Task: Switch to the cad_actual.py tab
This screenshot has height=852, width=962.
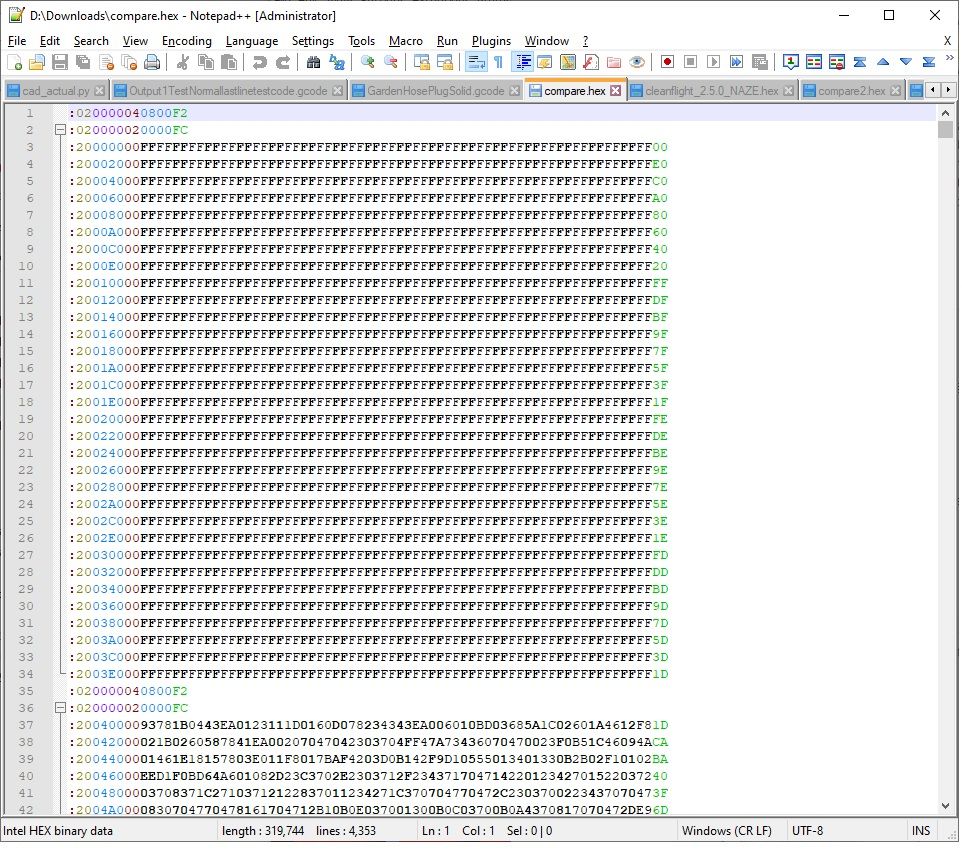Action: pos(56,91)
